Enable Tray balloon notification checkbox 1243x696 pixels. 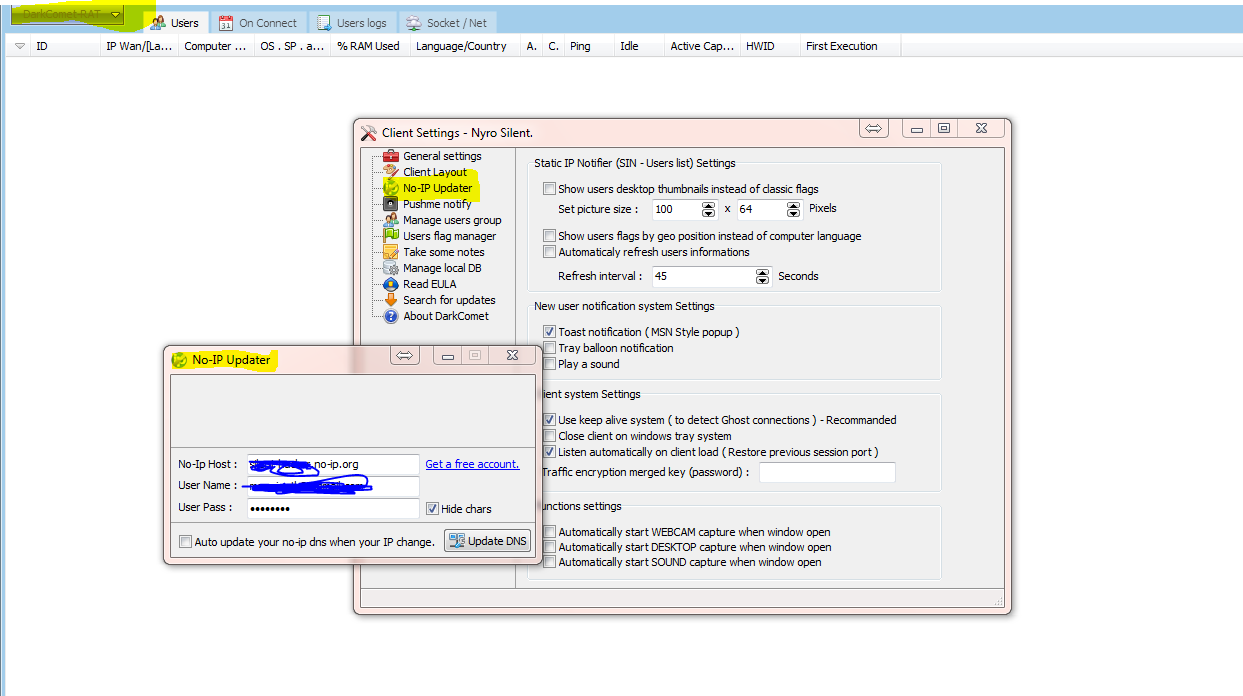pyautogui.click(x=549, y=348)
